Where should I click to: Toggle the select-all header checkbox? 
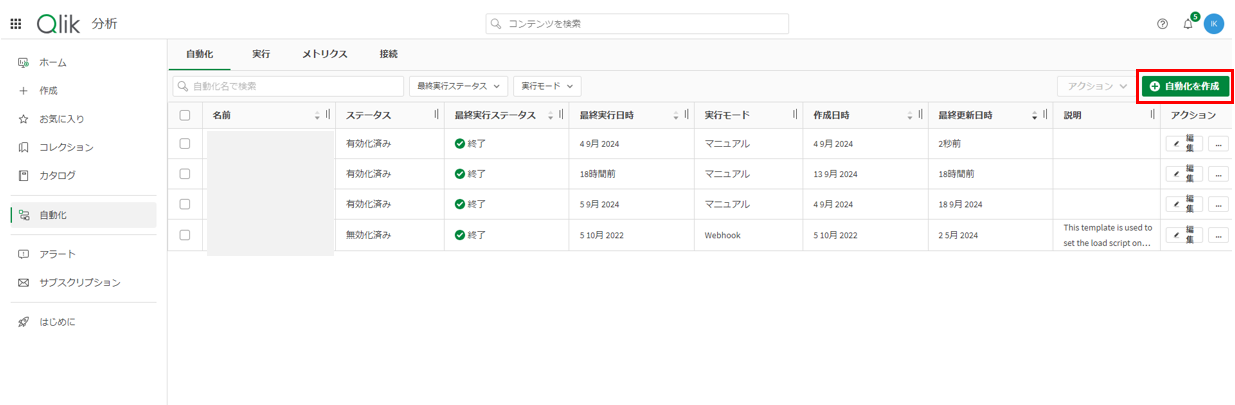(x=185, y=115)
